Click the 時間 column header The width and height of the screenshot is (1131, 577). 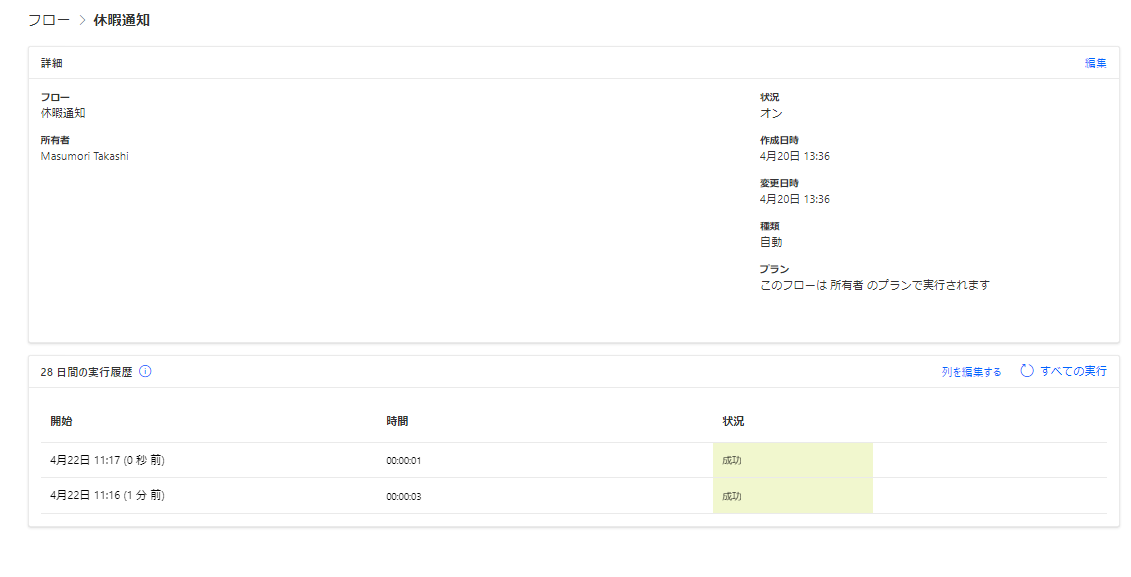397,421
